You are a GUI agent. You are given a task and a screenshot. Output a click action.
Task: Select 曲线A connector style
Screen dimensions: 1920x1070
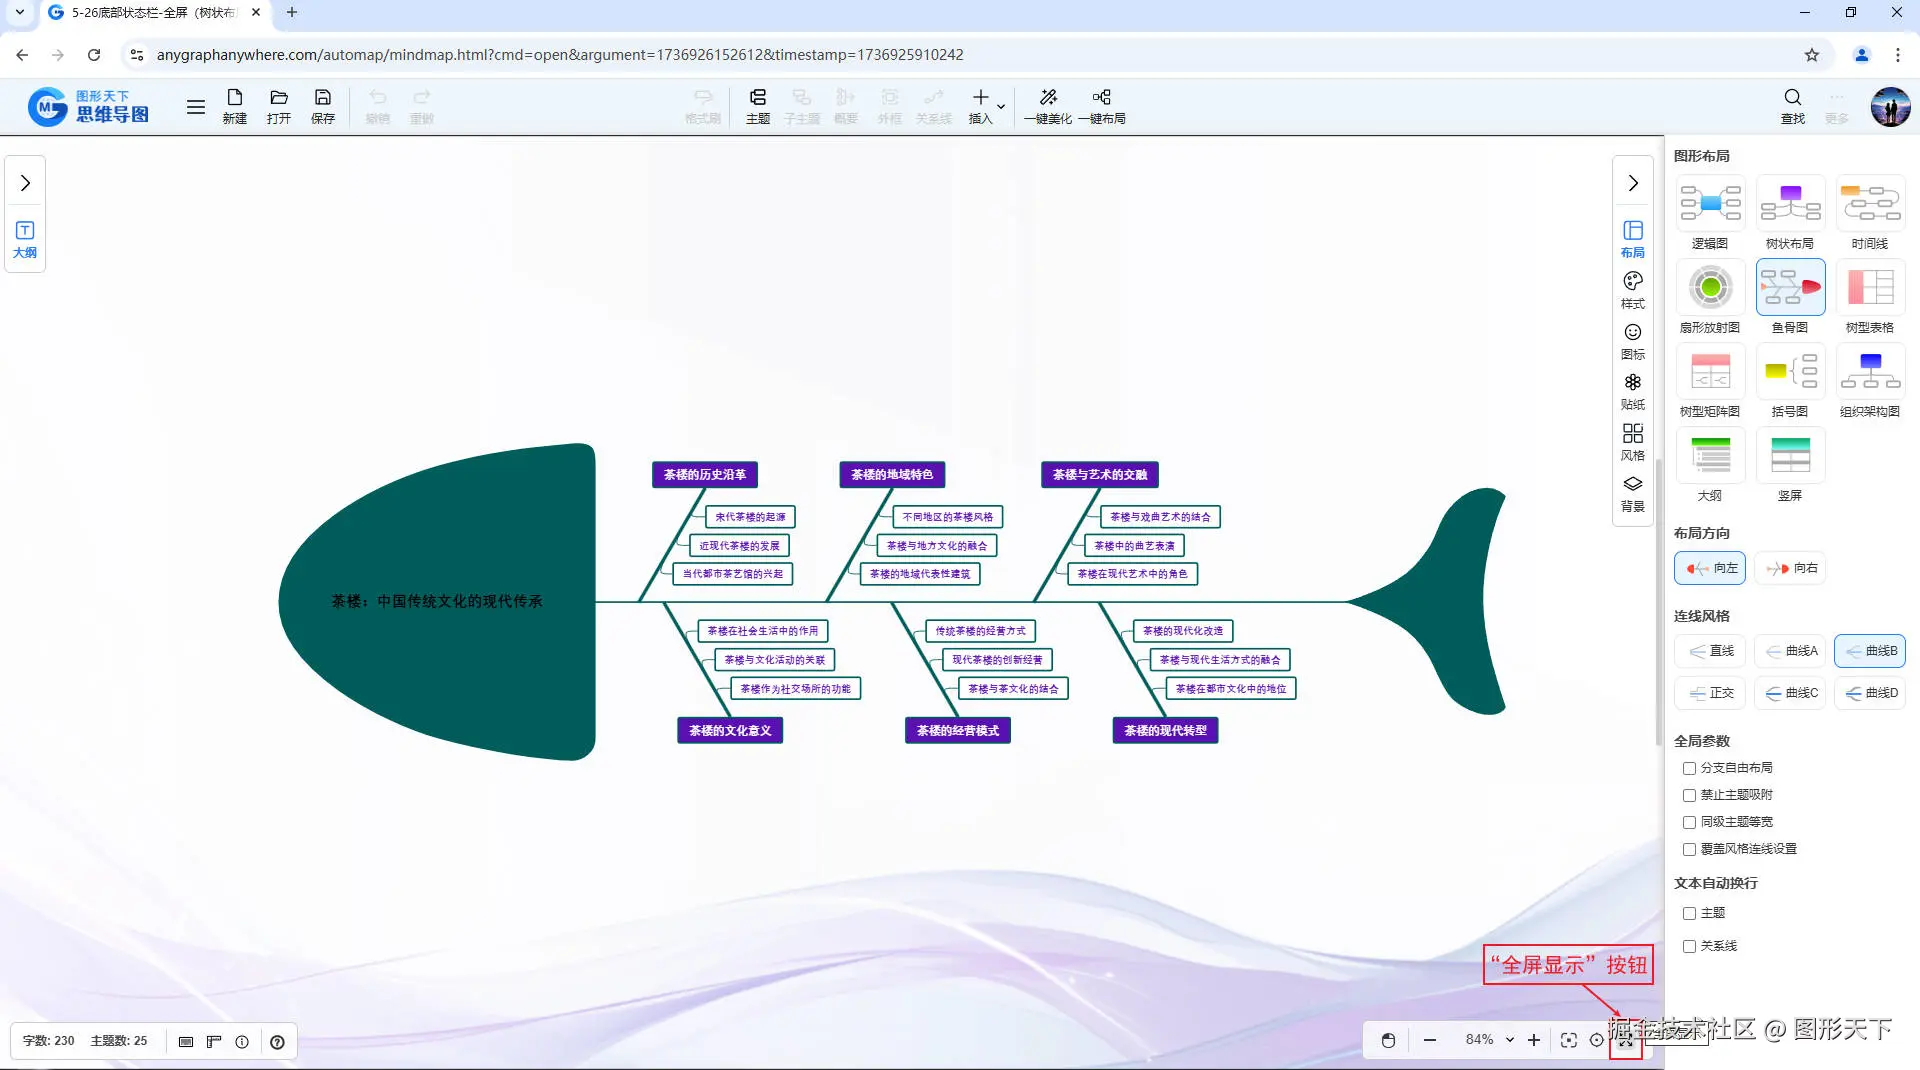[x=1790, y=651]
